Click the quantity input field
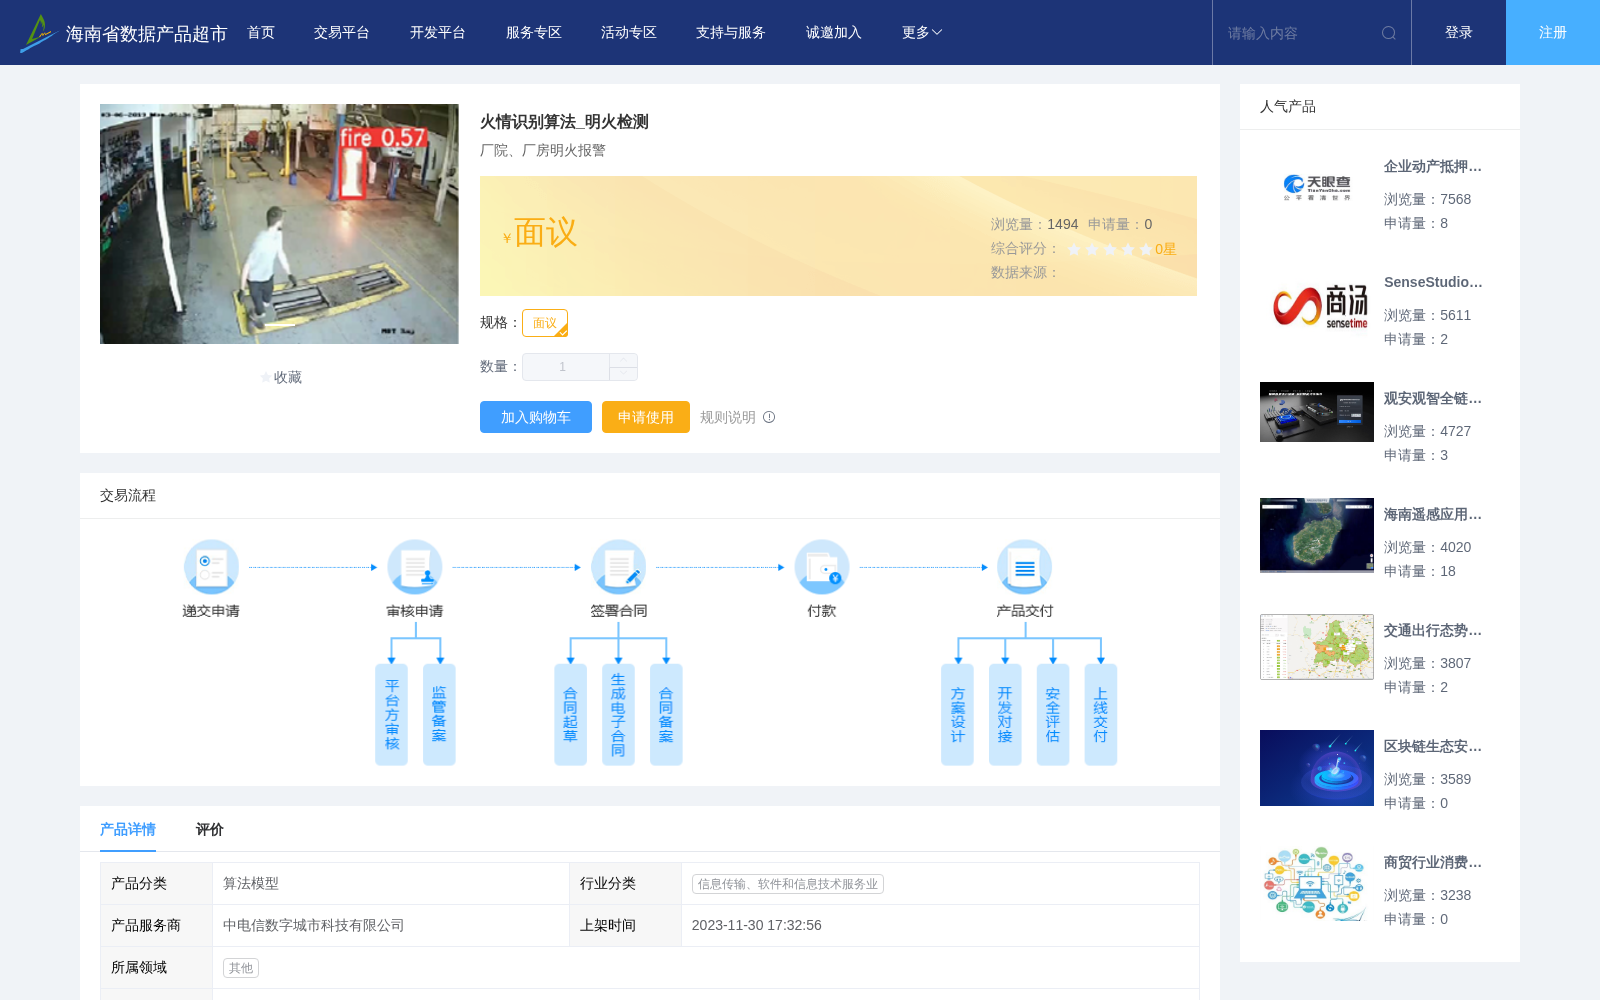This screenshot has height=1000, width=1600. [x=566, y=367]
